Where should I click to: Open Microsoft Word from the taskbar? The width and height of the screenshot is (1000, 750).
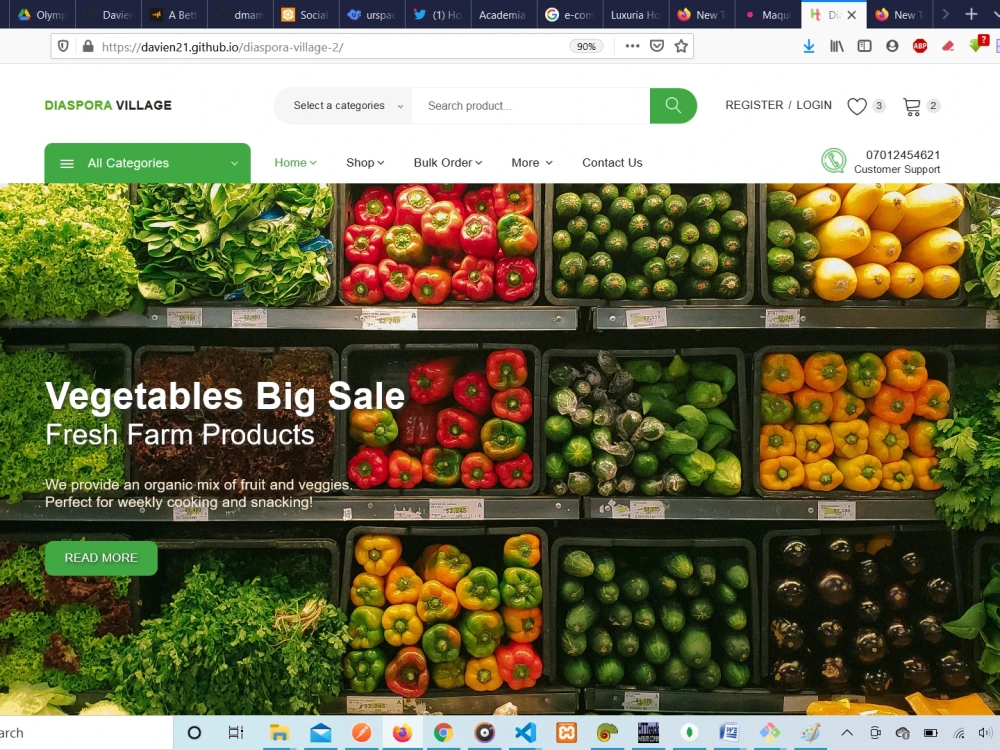(729, 733)
